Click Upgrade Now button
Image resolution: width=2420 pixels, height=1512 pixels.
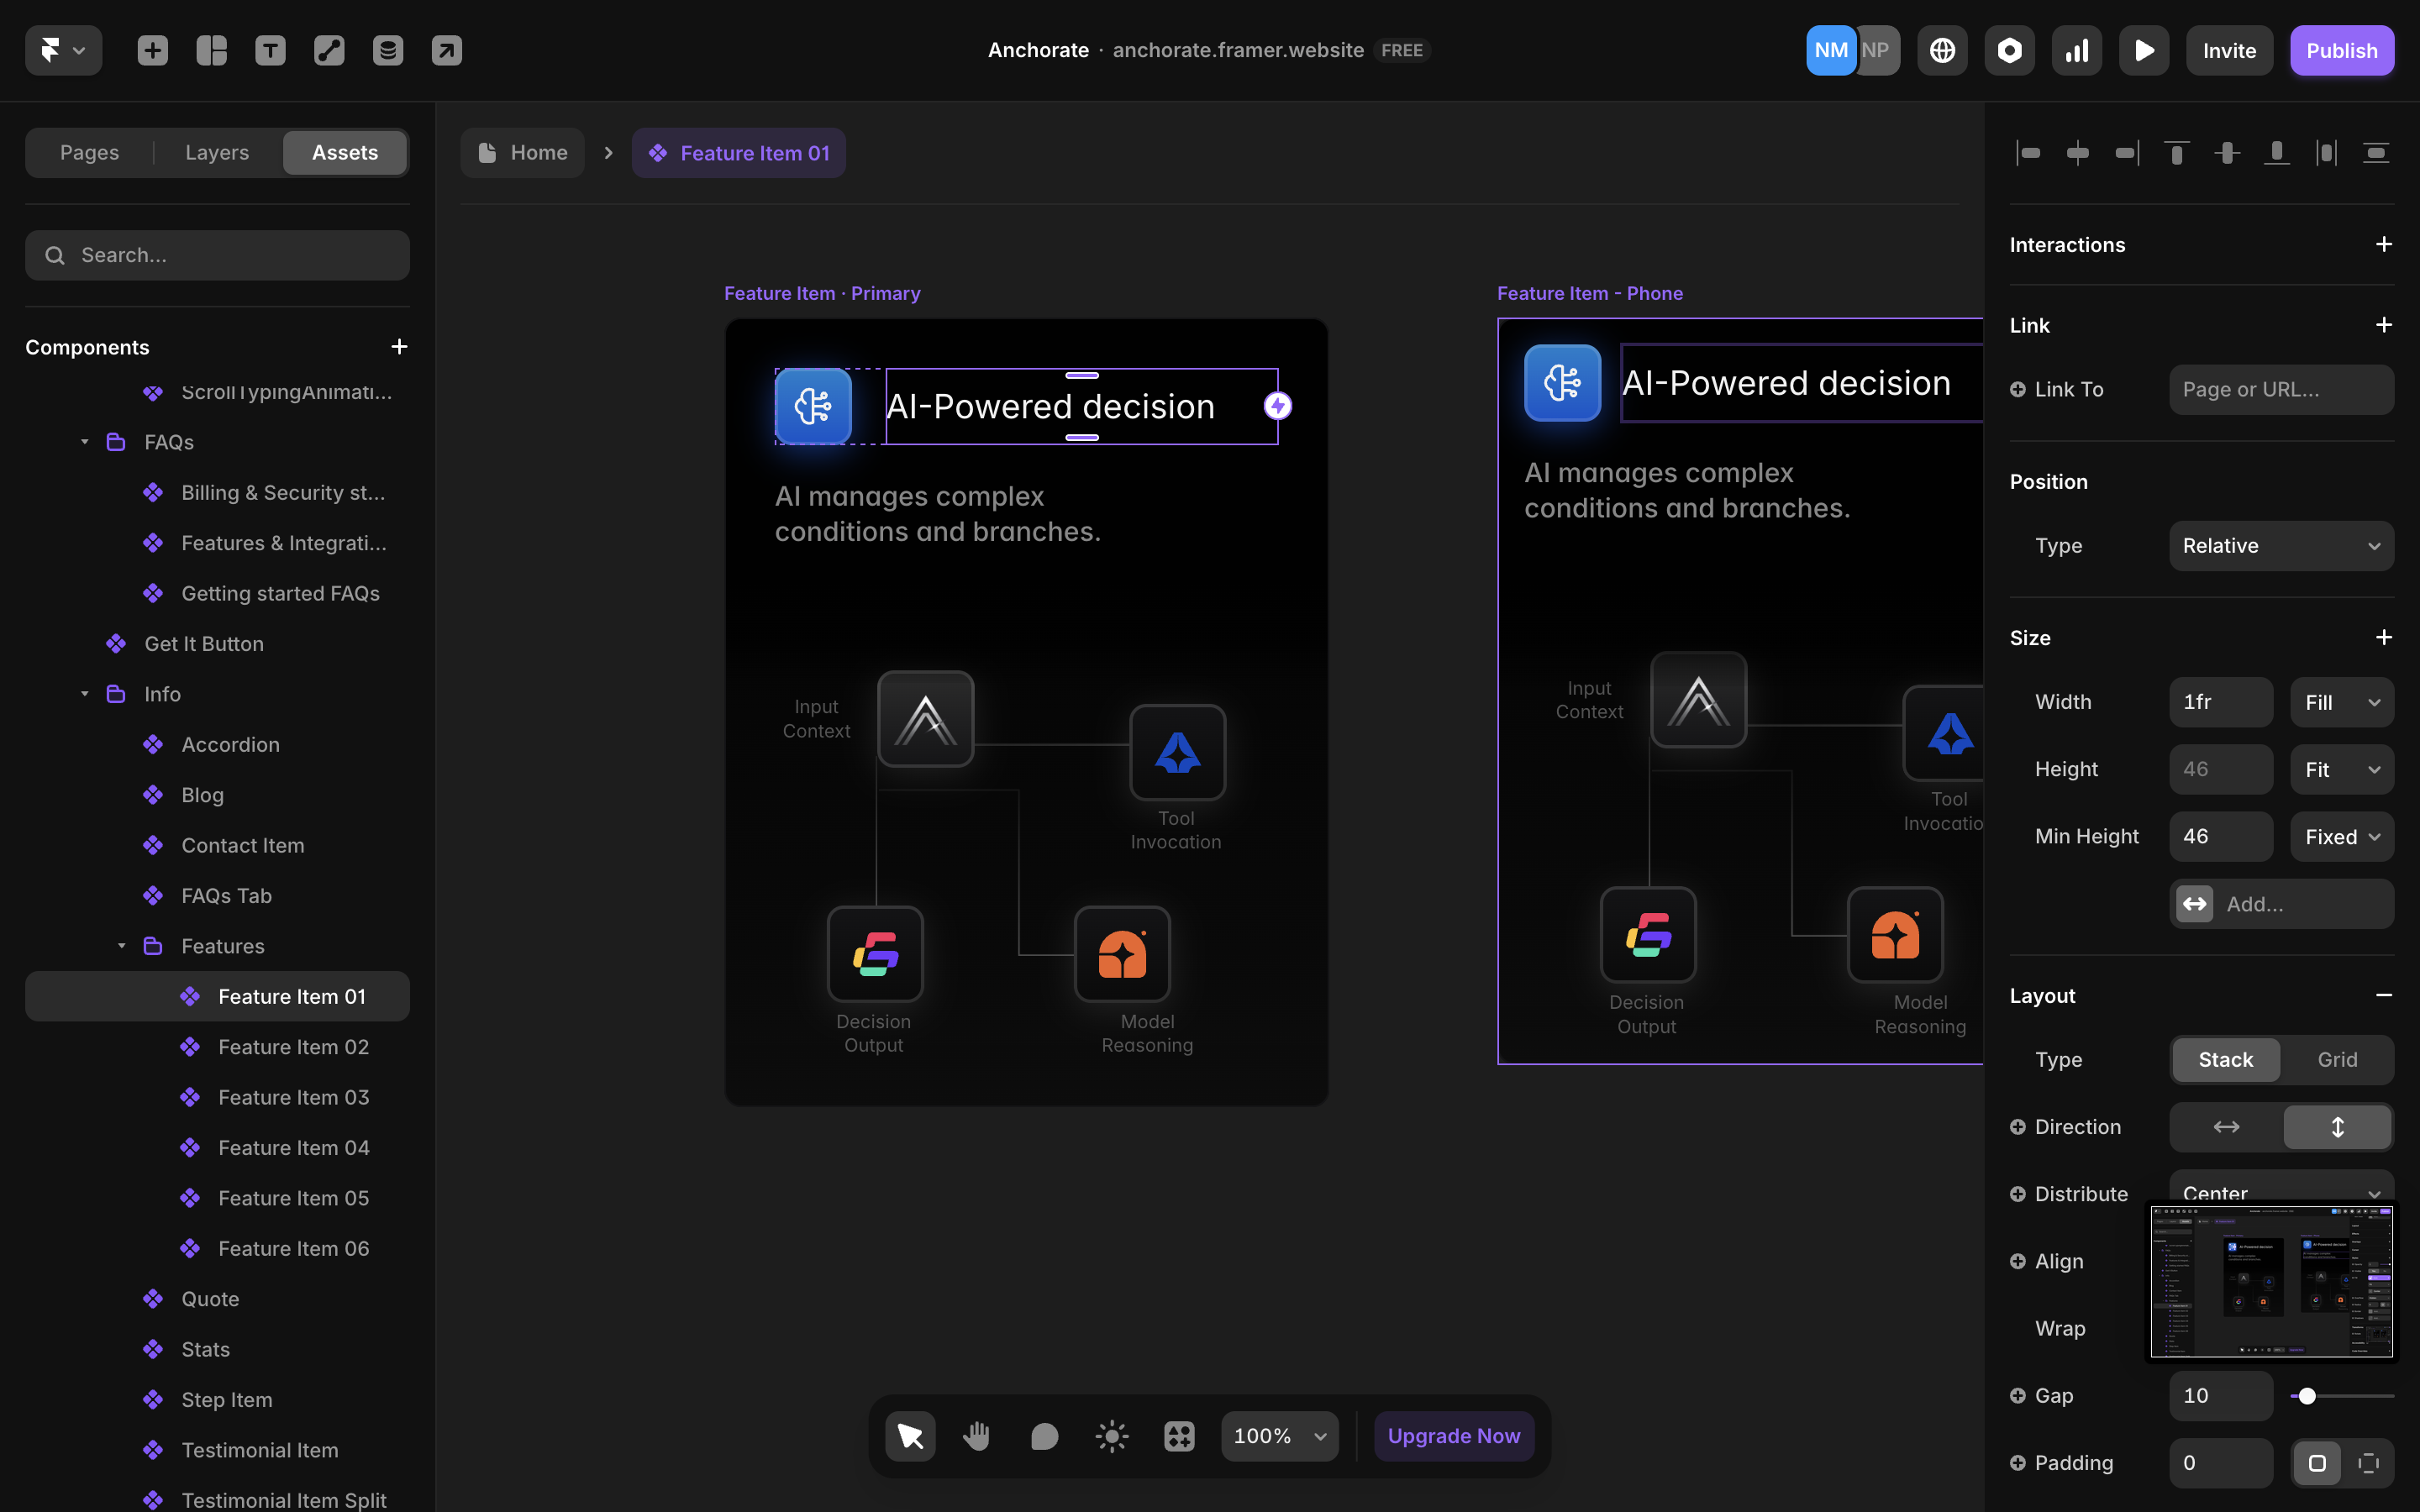[x=1453, y=1436]
